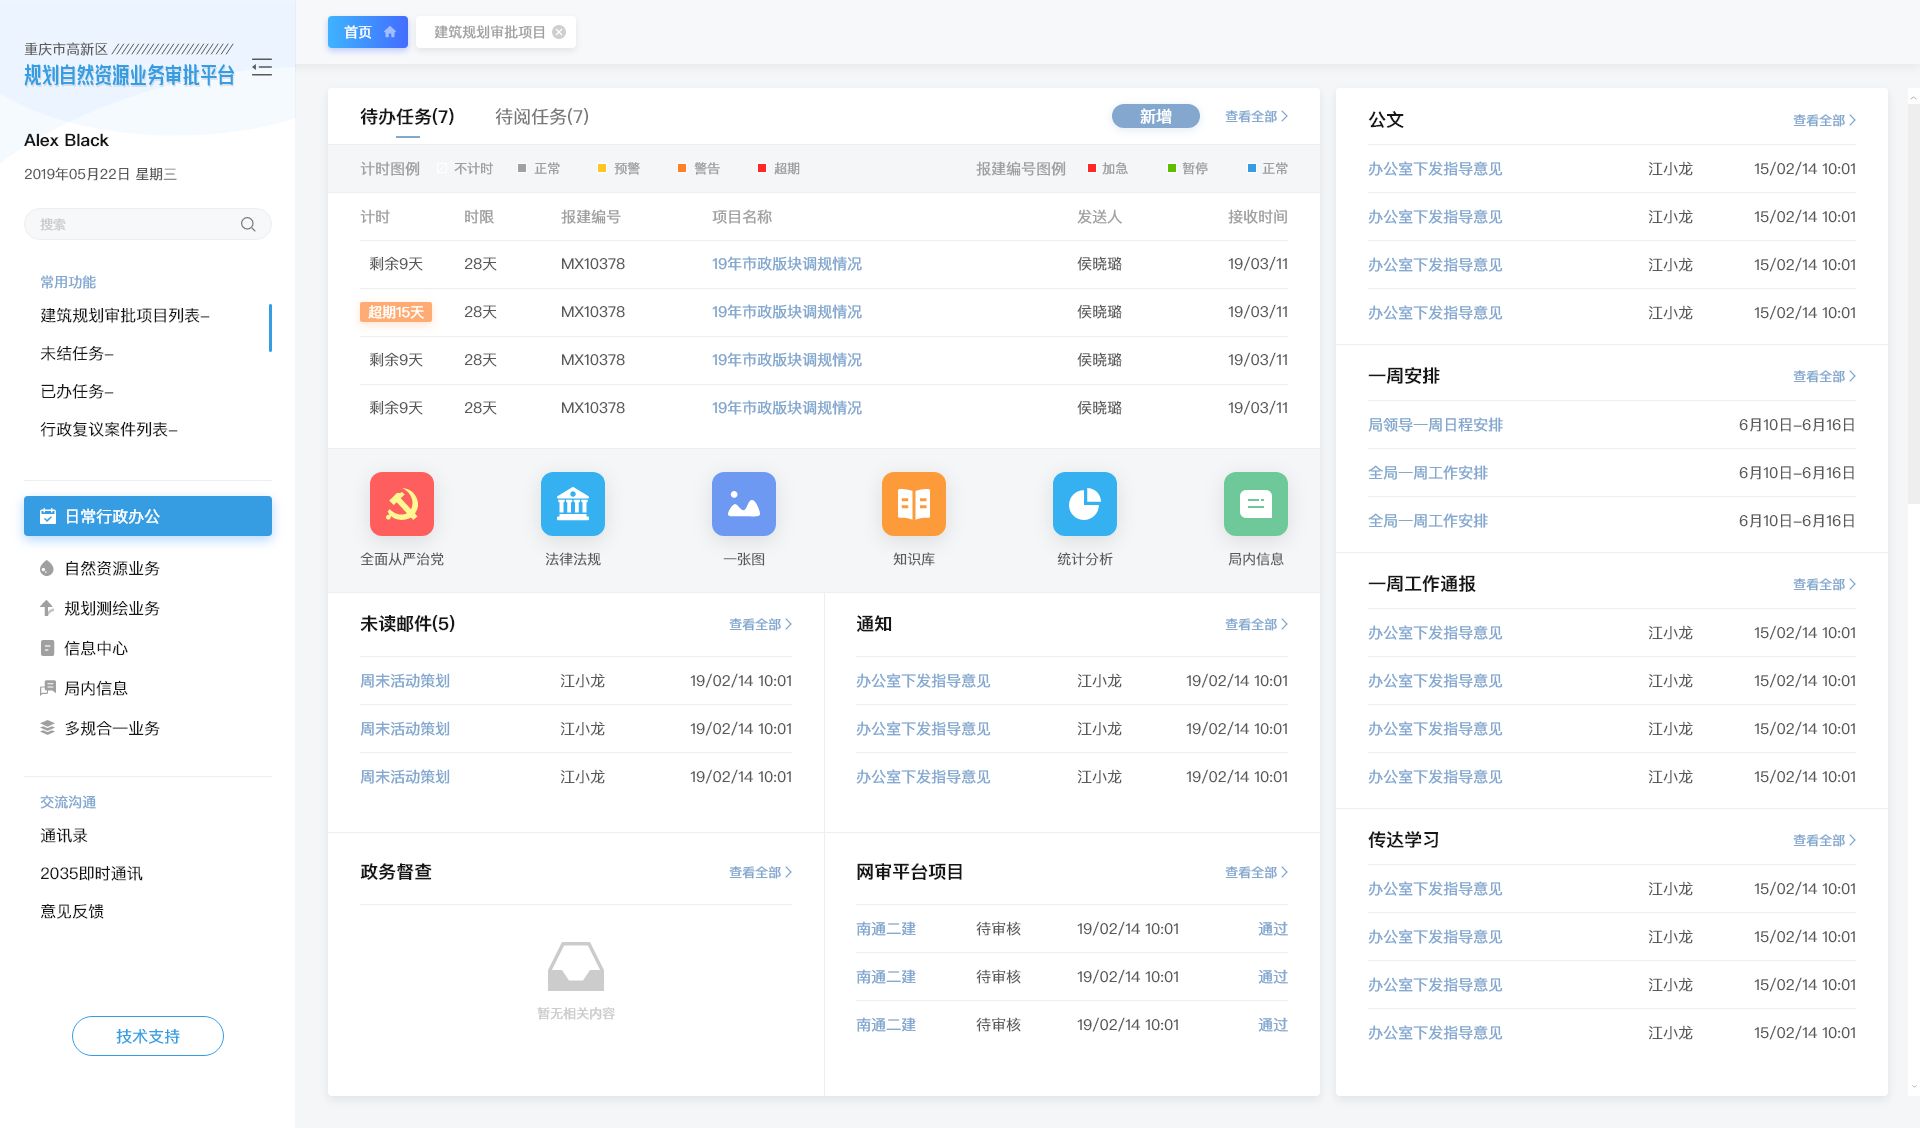This screenshot has height=1128, width=1920.
Task: Click the 技术支持 button
Action: coord(148,1036)
